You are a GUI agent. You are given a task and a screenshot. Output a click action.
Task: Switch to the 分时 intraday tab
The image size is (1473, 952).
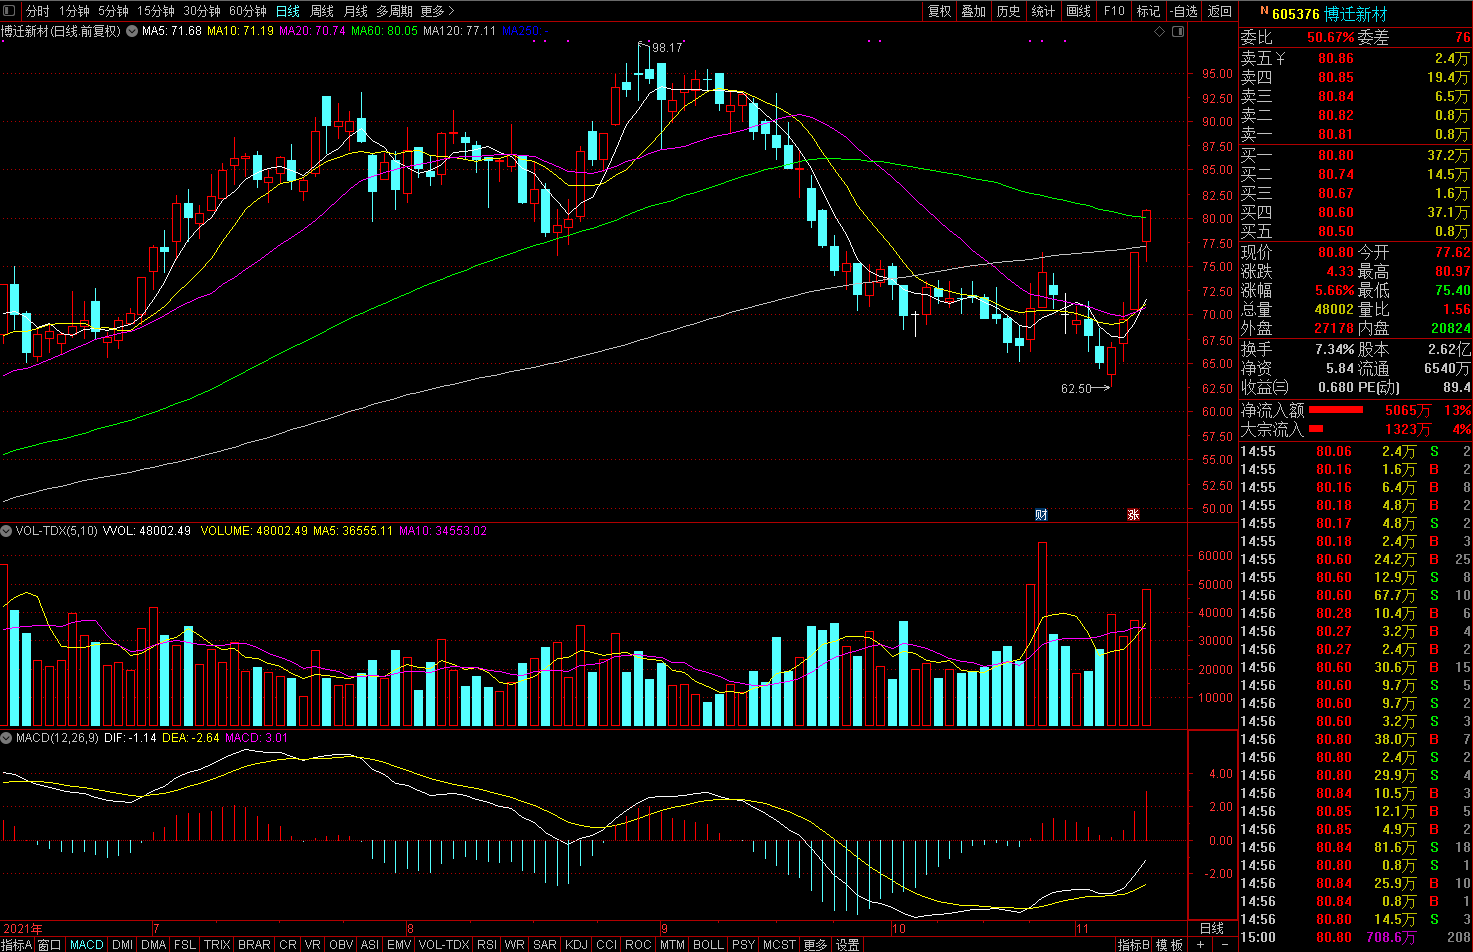[37, 11]
